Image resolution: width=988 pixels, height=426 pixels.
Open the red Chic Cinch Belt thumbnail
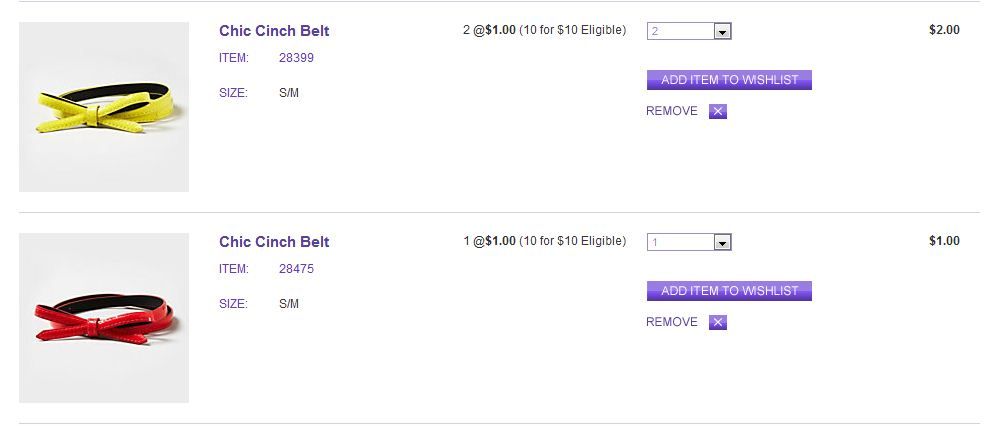(104, 318)
